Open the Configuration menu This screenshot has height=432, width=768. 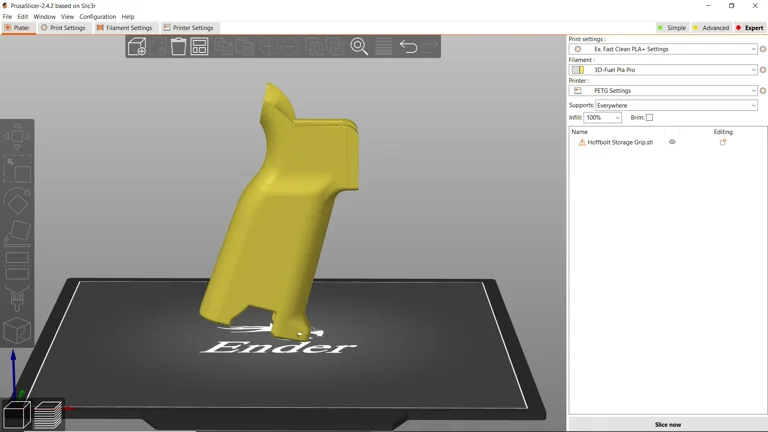click(x=97, y=17)
